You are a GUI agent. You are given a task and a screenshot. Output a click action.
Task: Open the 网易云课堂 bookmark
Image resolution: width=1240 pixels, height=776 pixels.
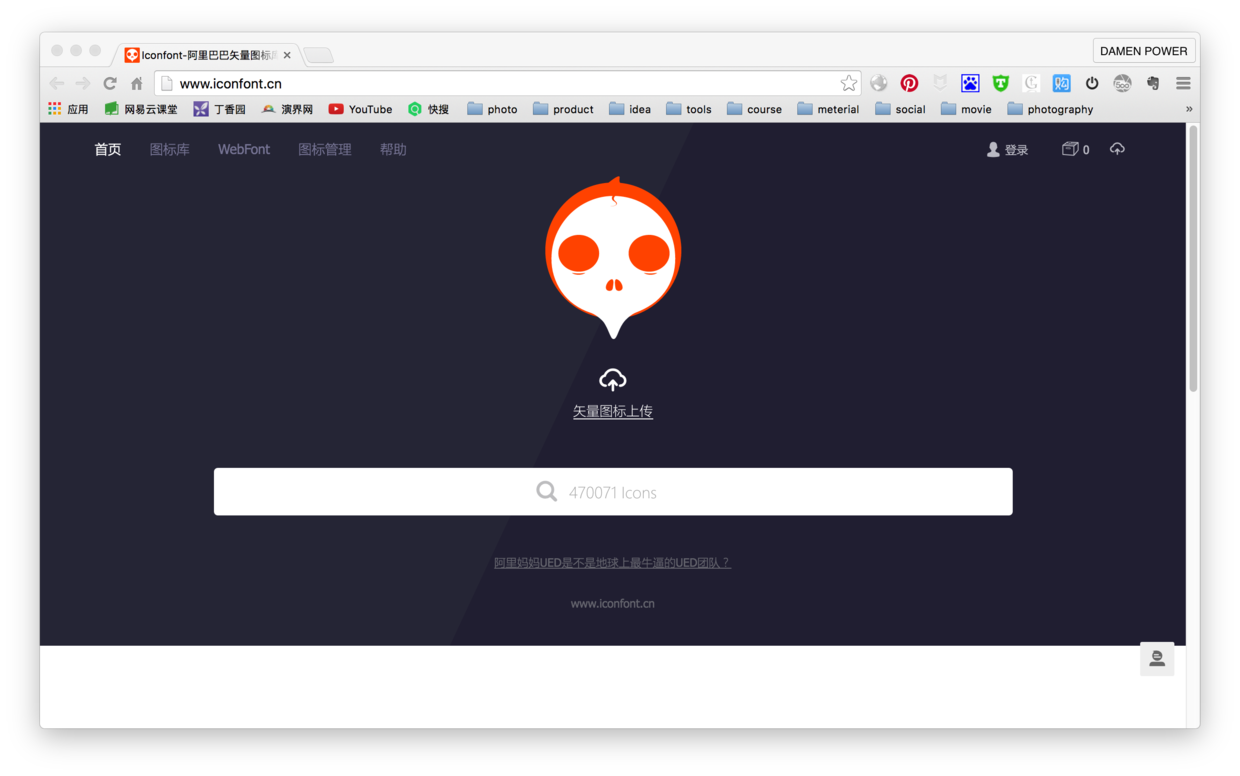click(141, 109)
